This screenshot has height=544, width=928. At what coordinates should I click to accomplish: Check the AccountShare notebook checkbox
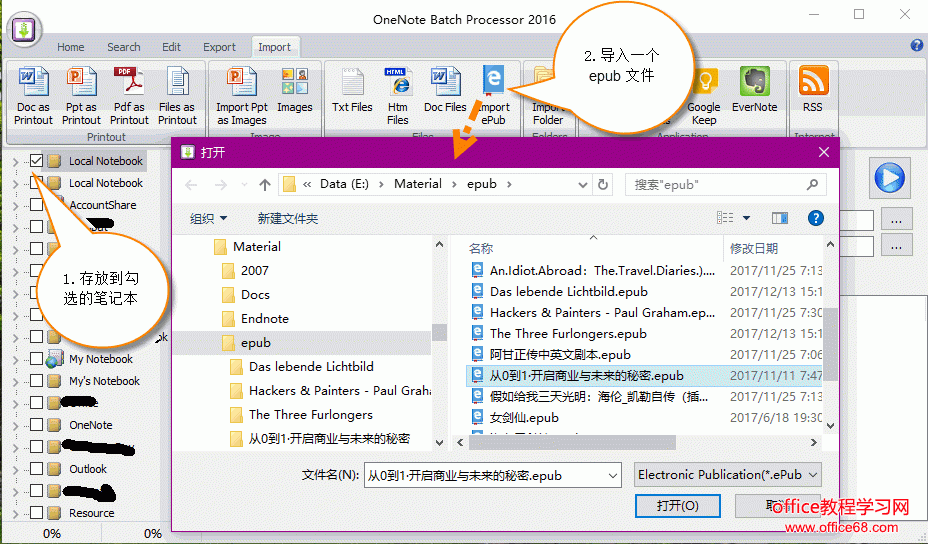36,205
